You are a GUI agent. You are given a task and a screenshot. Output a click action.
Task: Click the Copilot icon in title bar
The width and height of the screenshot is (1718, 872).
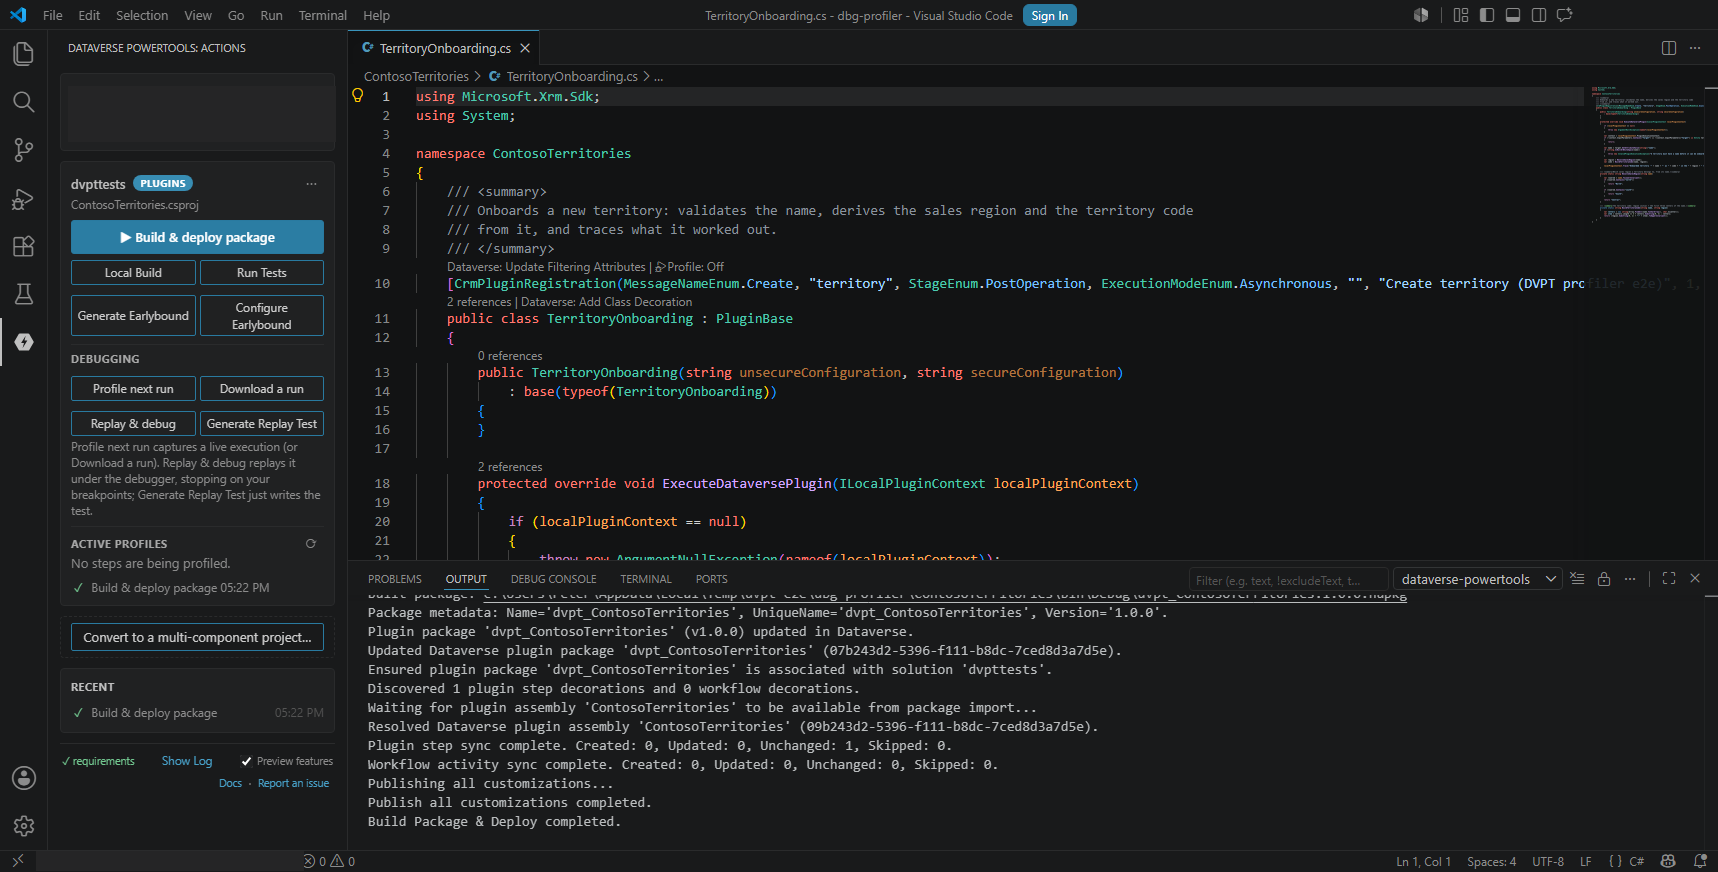(1421, 15)
